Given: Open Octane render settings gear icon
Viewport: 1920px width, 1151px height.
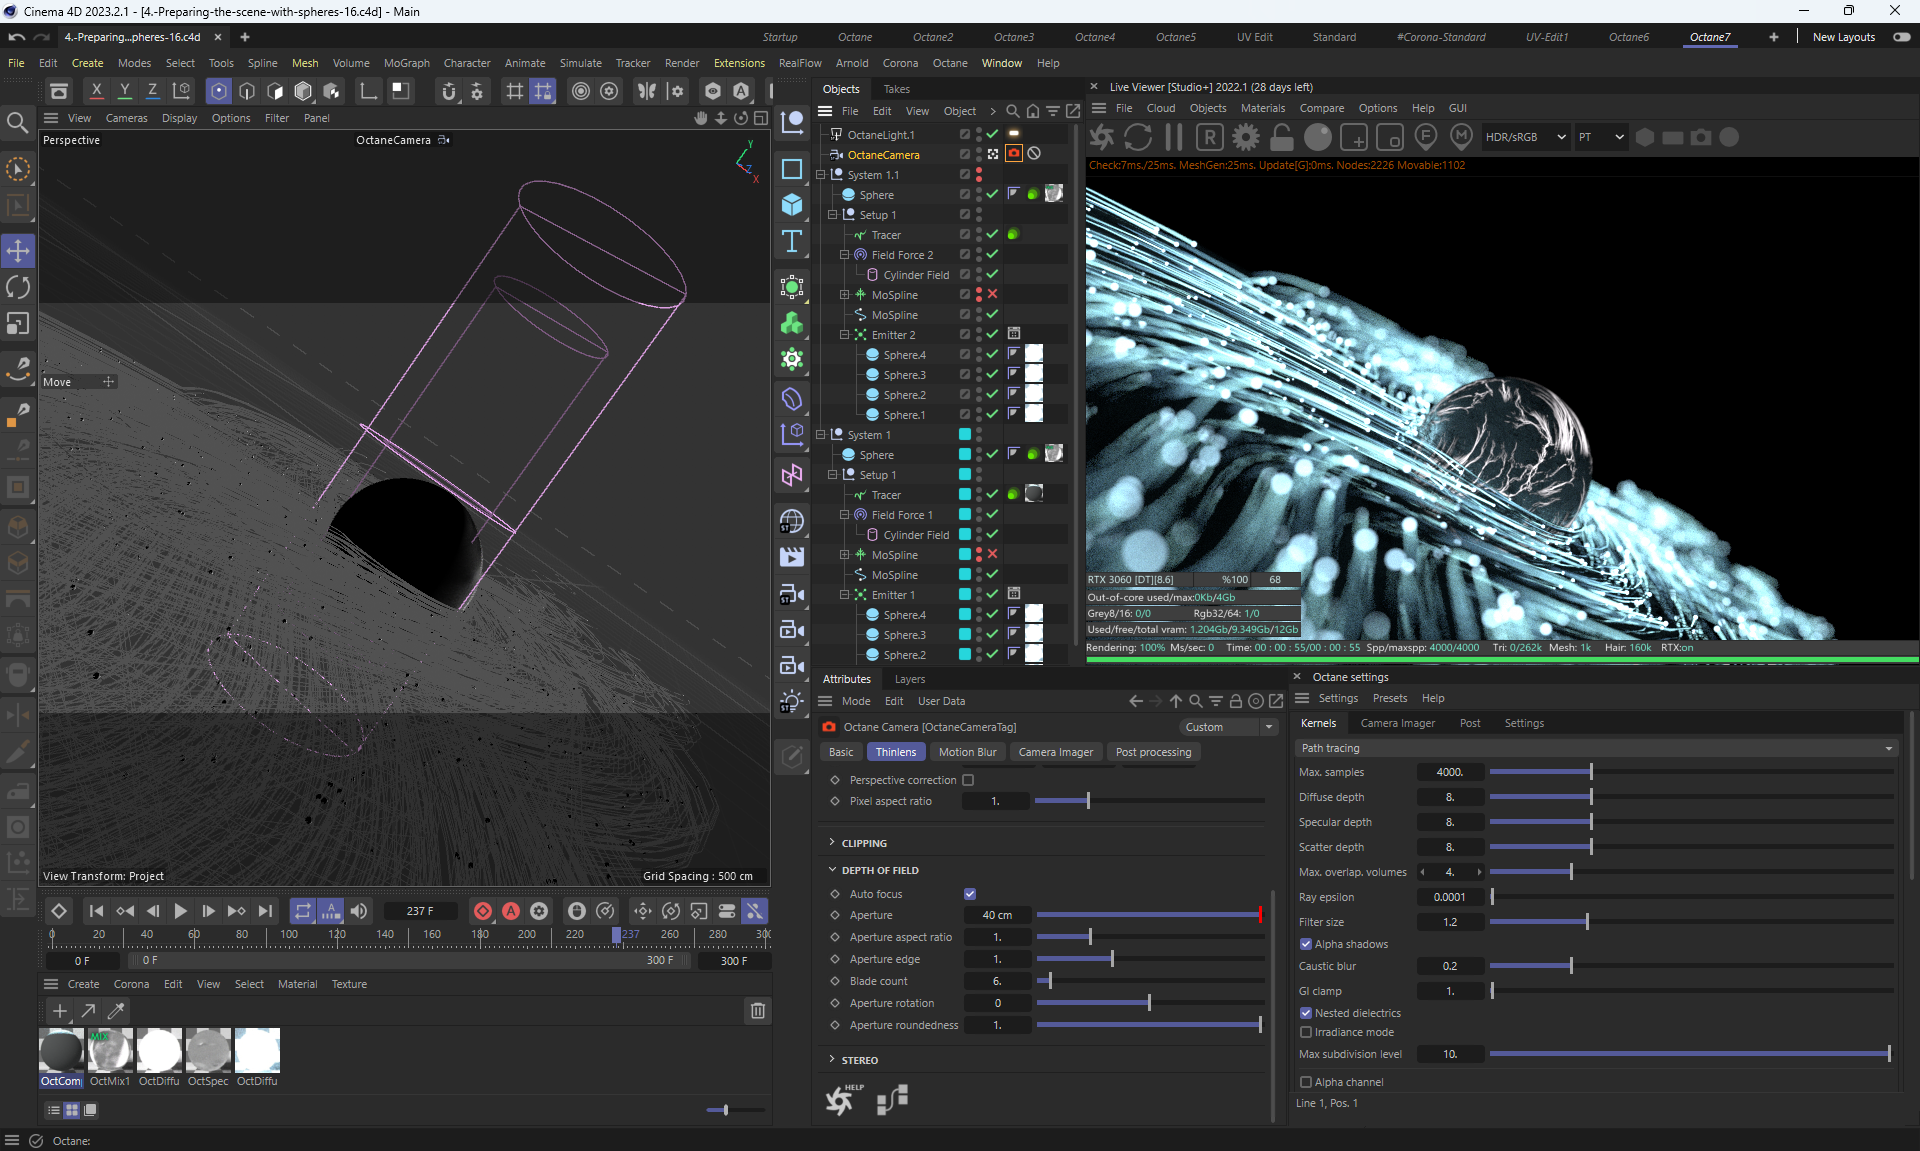Looking at the screenshot, I should point(1246,137).
